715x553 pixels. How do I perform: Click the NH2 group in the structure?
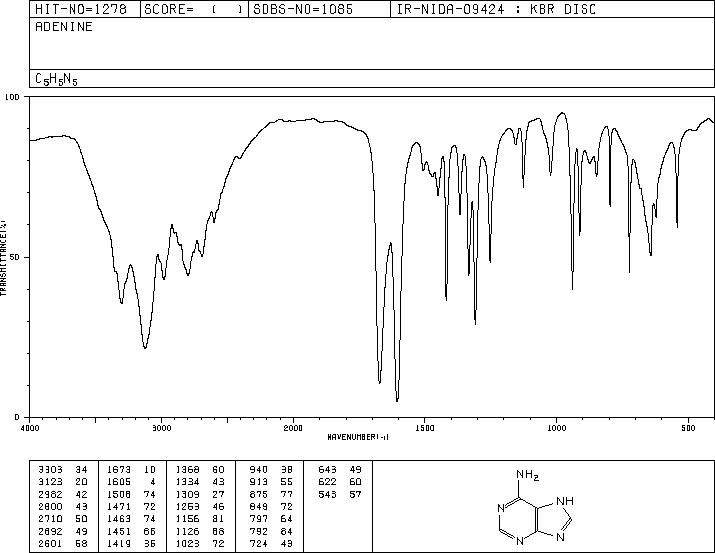(x=528, y=475)
